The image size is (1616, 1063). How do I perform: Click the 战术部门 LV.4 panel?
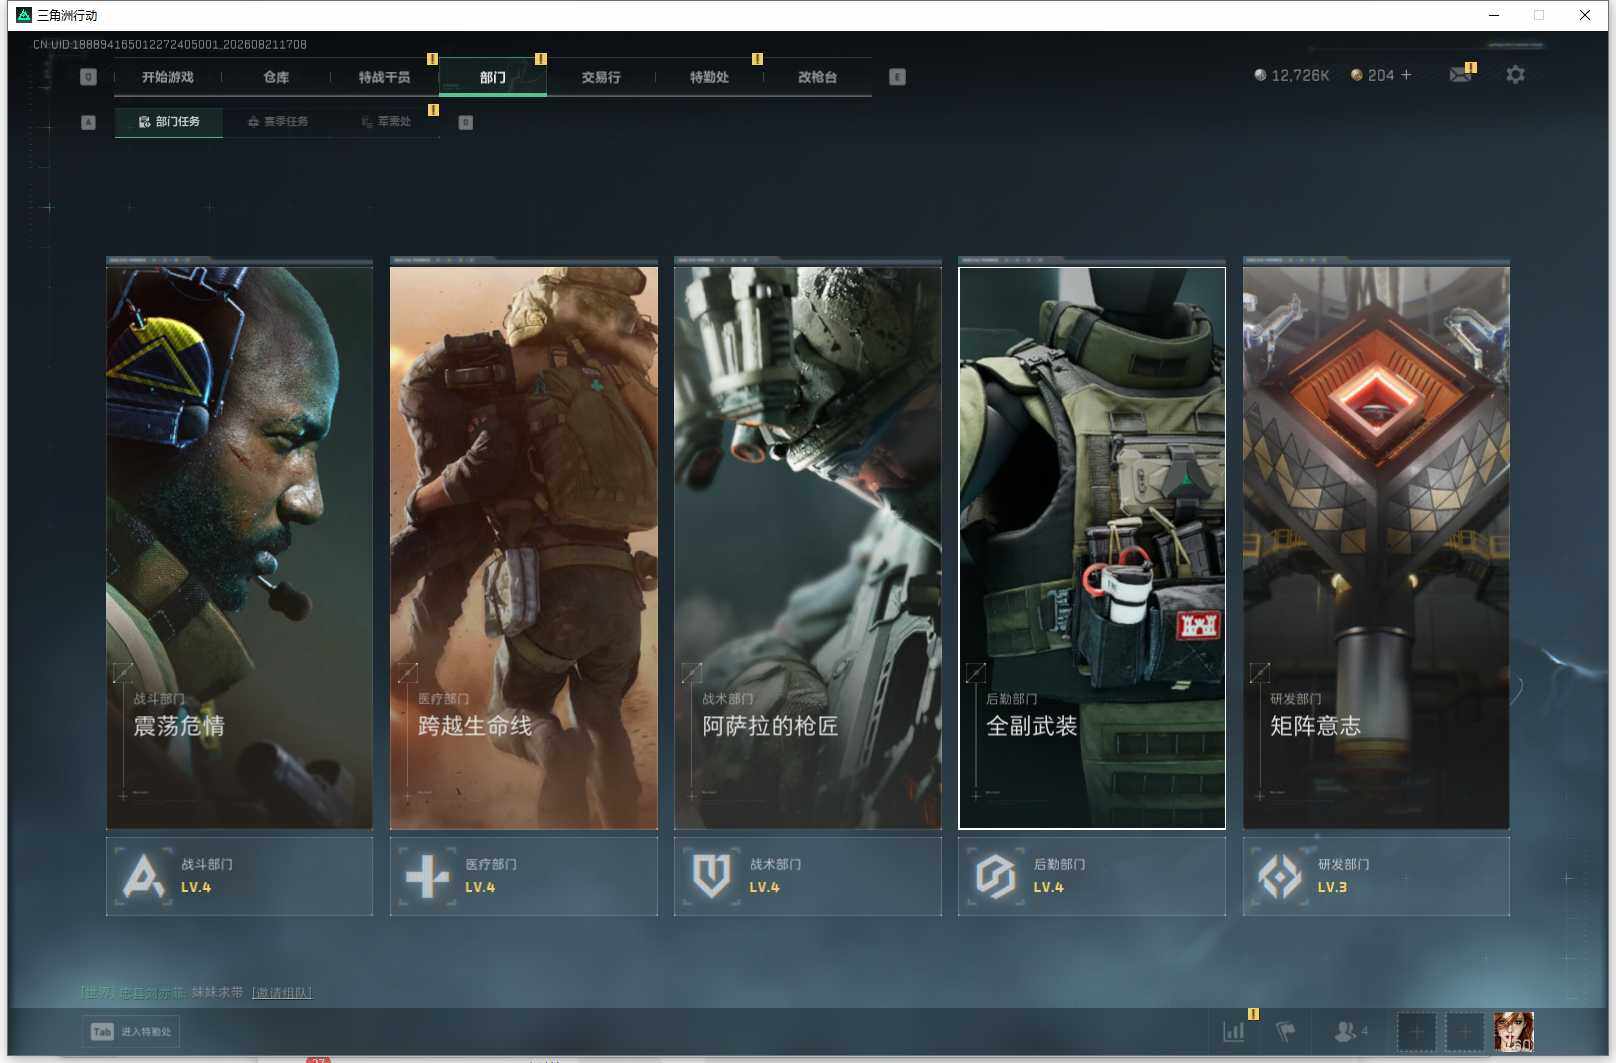807,876
